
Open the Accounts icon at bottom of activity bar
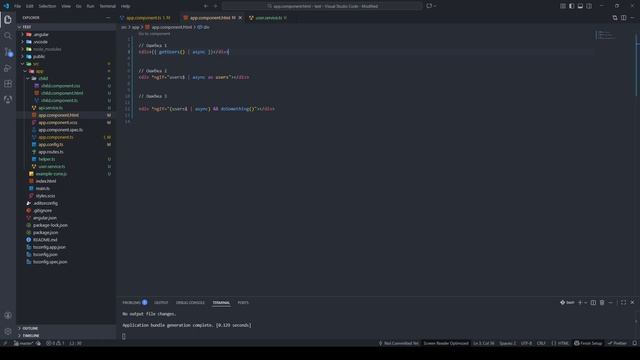(8, 316)
